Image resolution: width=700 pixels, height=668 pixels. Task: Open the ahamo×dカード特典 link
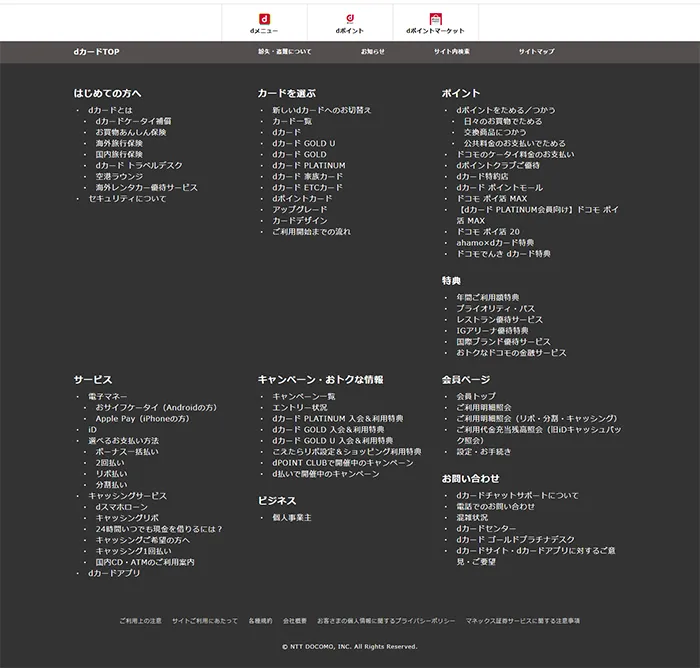click(x=495, y=243)
